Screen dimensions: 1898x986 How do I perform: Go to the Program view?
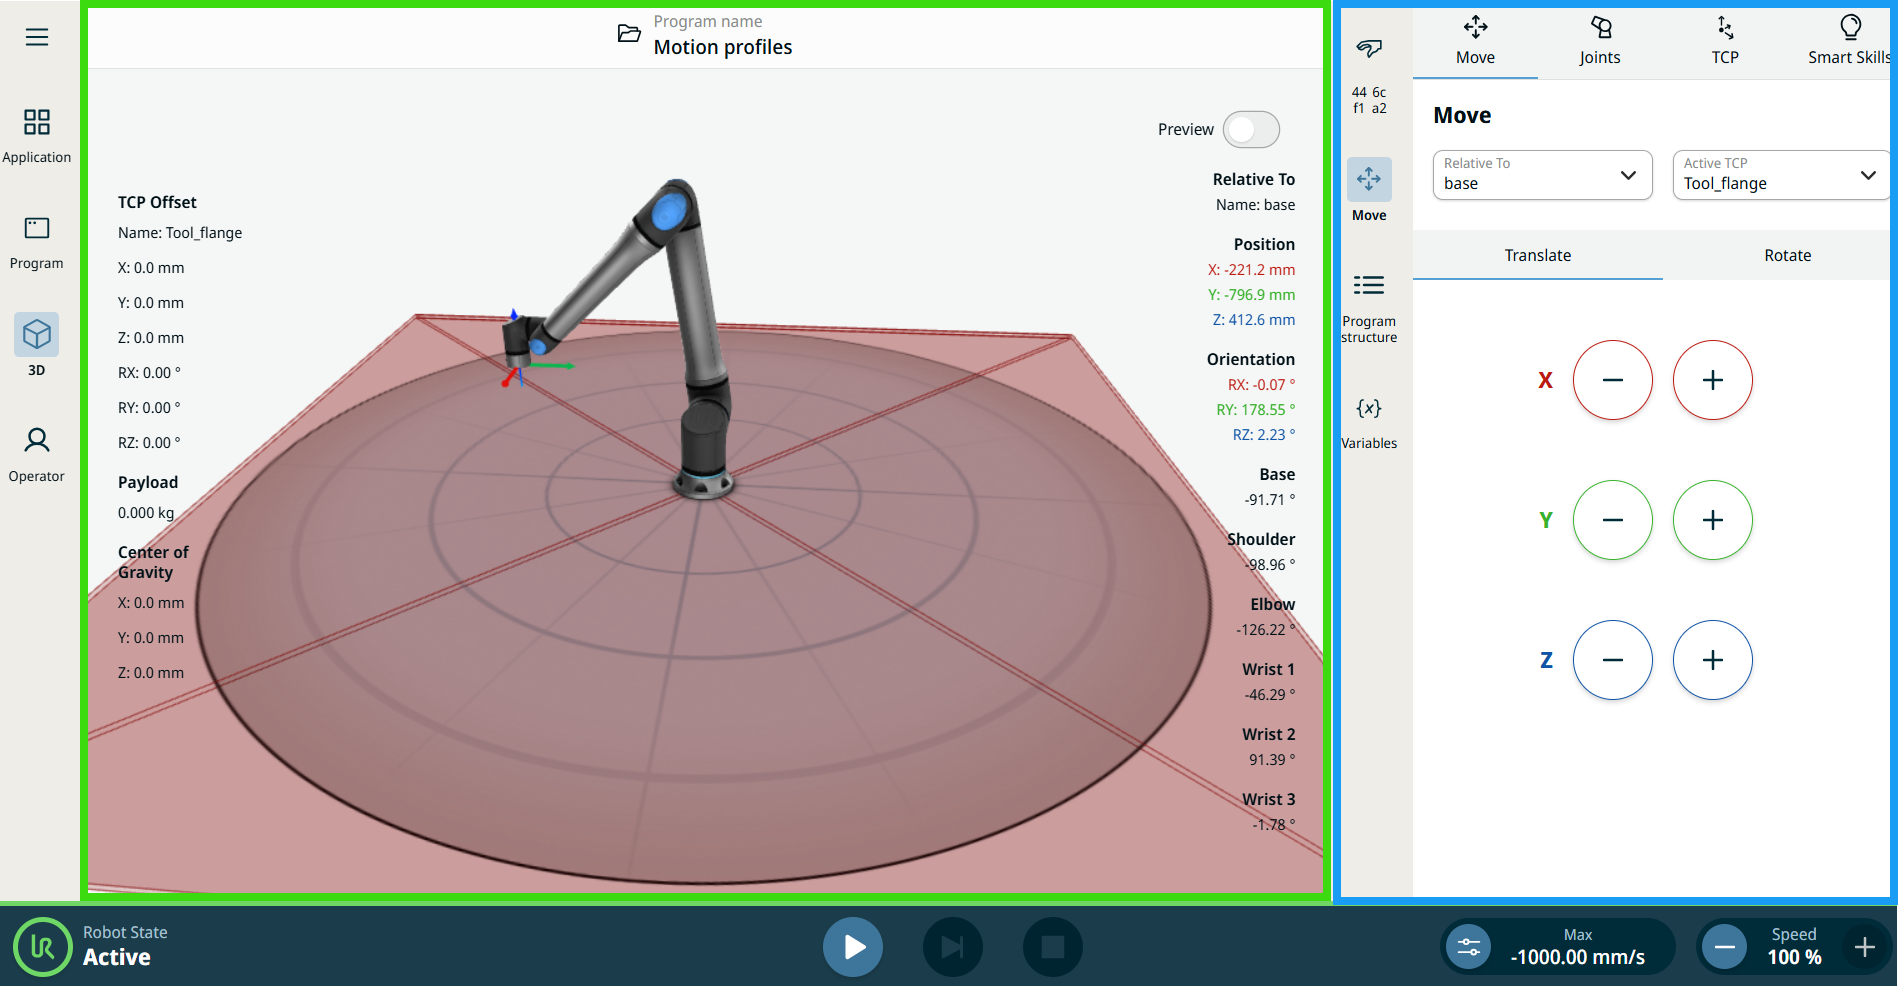(x=37, y=242)
